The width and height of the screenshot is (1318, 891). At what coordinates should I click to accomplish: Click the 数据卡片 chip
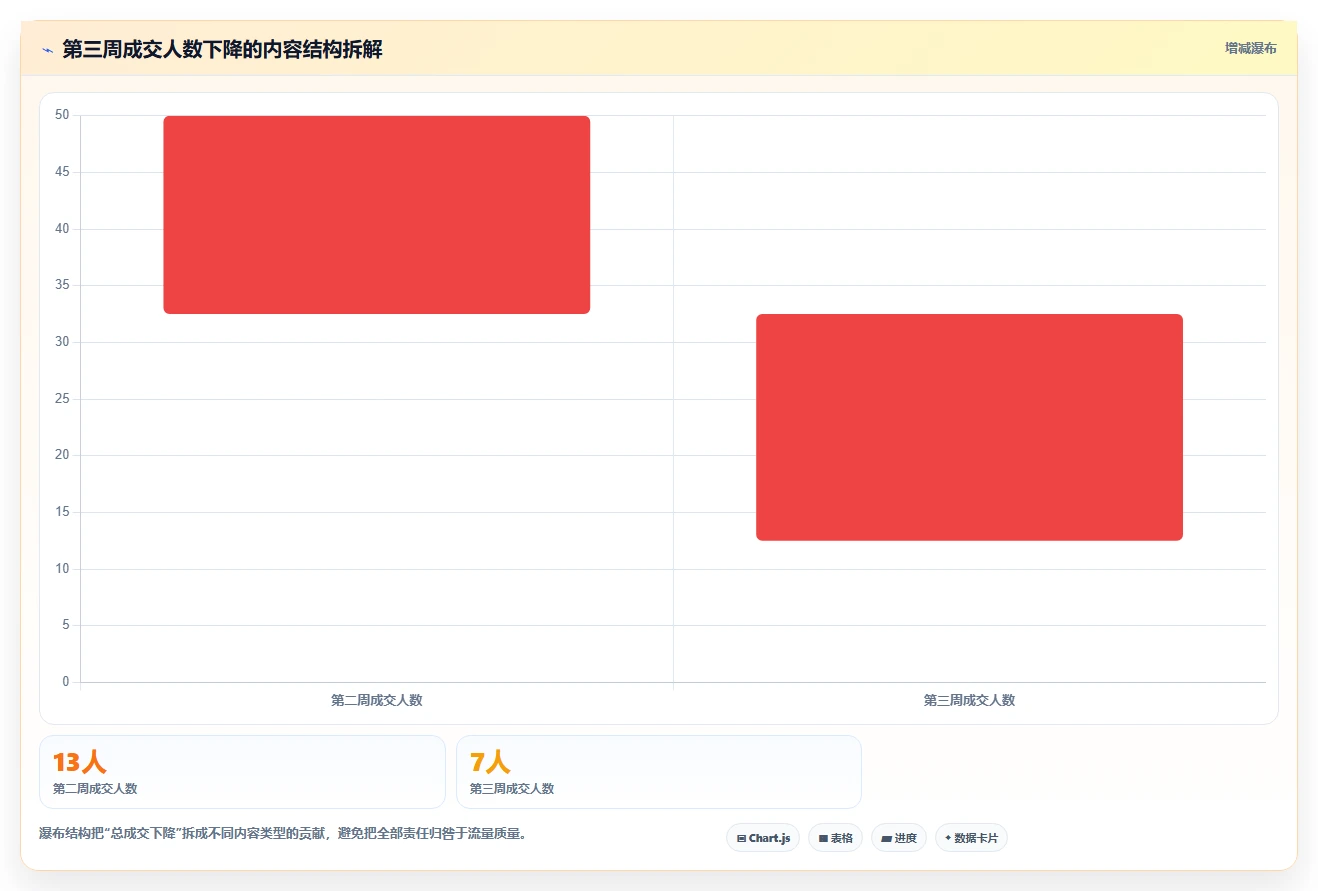[x=971, y=838]
